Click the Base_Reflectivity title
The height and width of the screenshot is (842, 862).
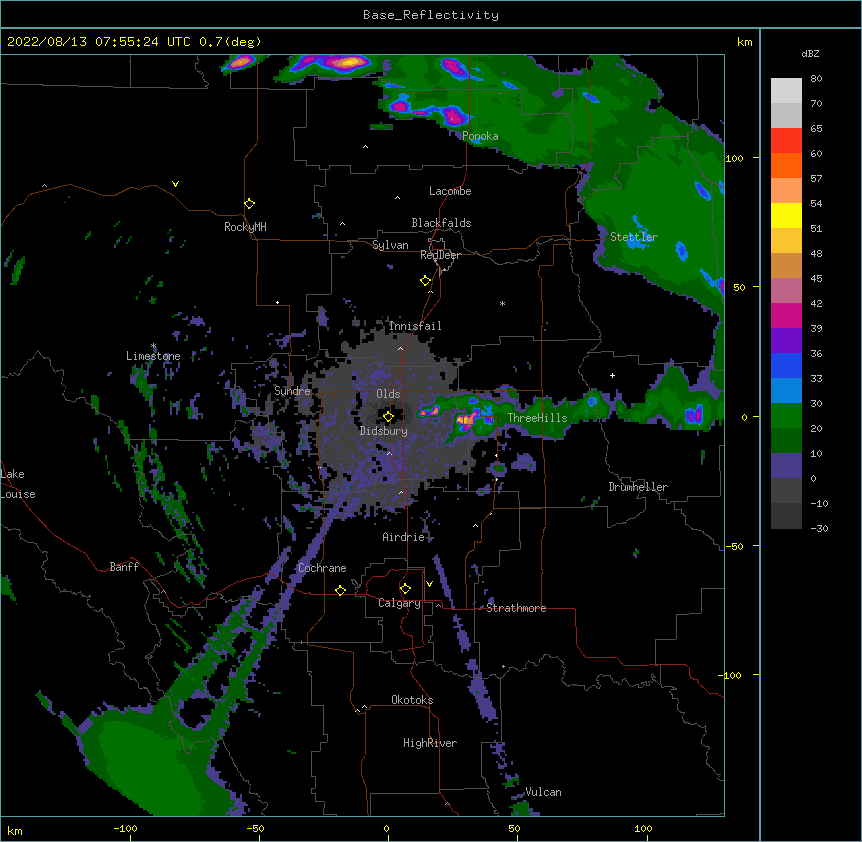pos(431,15)
